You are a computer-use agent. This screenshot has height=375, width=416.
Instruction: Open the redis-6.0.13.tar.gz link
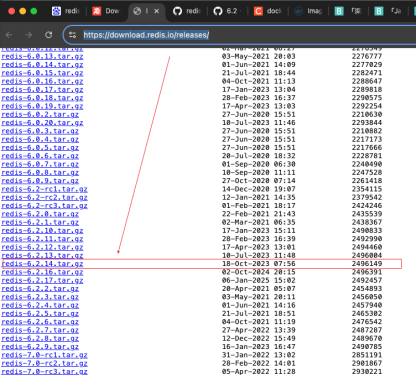pyautogui.click(x=42, y=56)
